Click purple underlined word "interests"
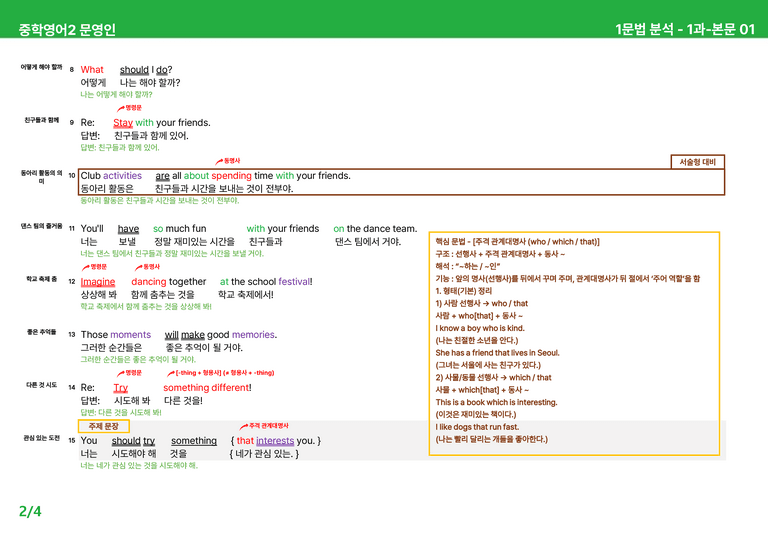 click(x=275, y=441)
